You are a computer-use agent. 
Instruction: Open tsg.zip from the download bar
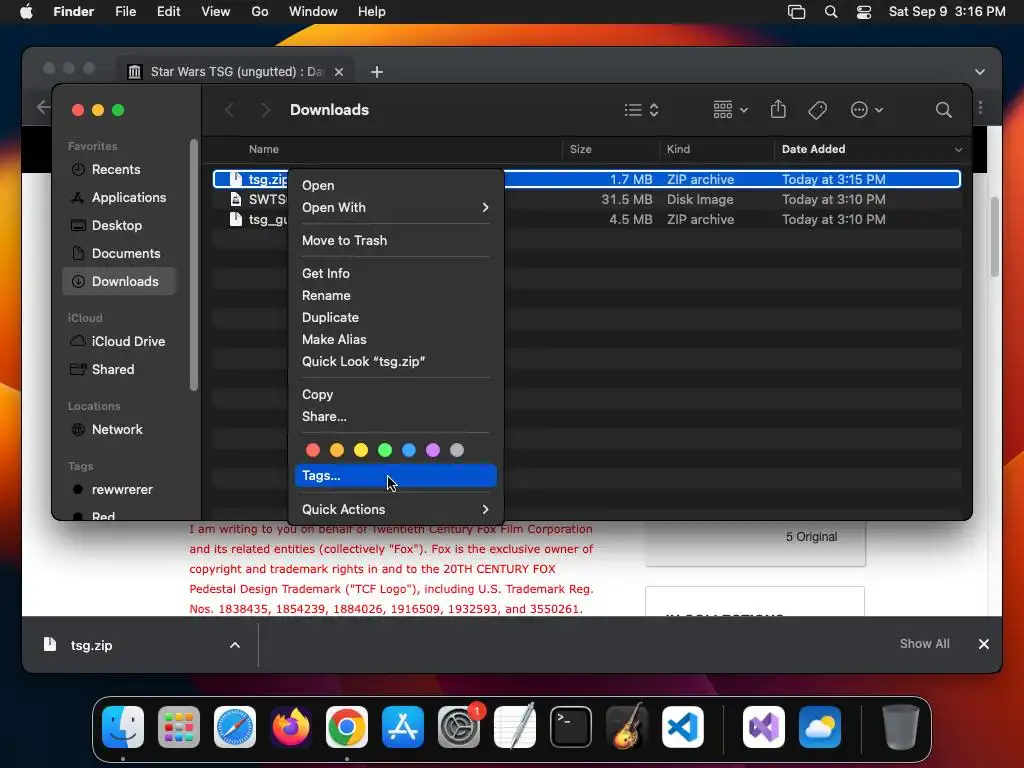pyautogui.click(x=91, y=645)
